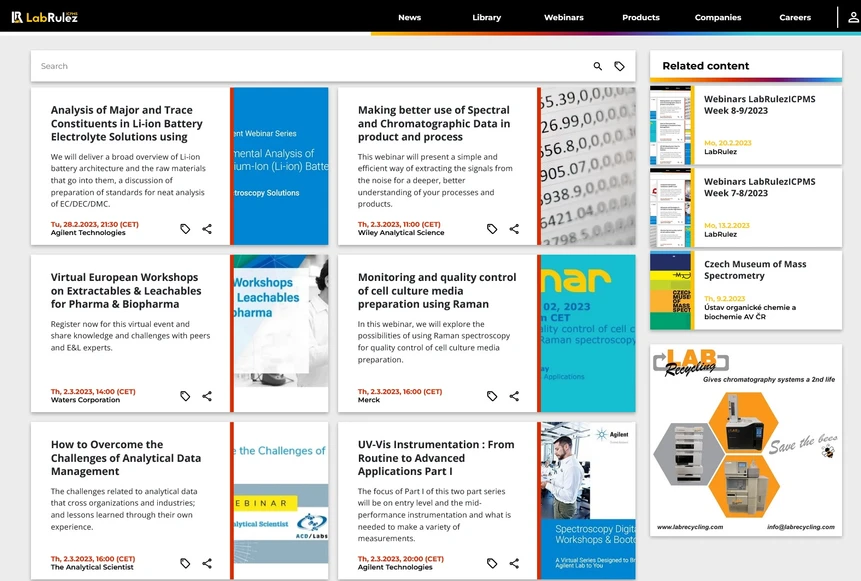Click the Week 7-8/2023 related thumbnail

(670, 208)
